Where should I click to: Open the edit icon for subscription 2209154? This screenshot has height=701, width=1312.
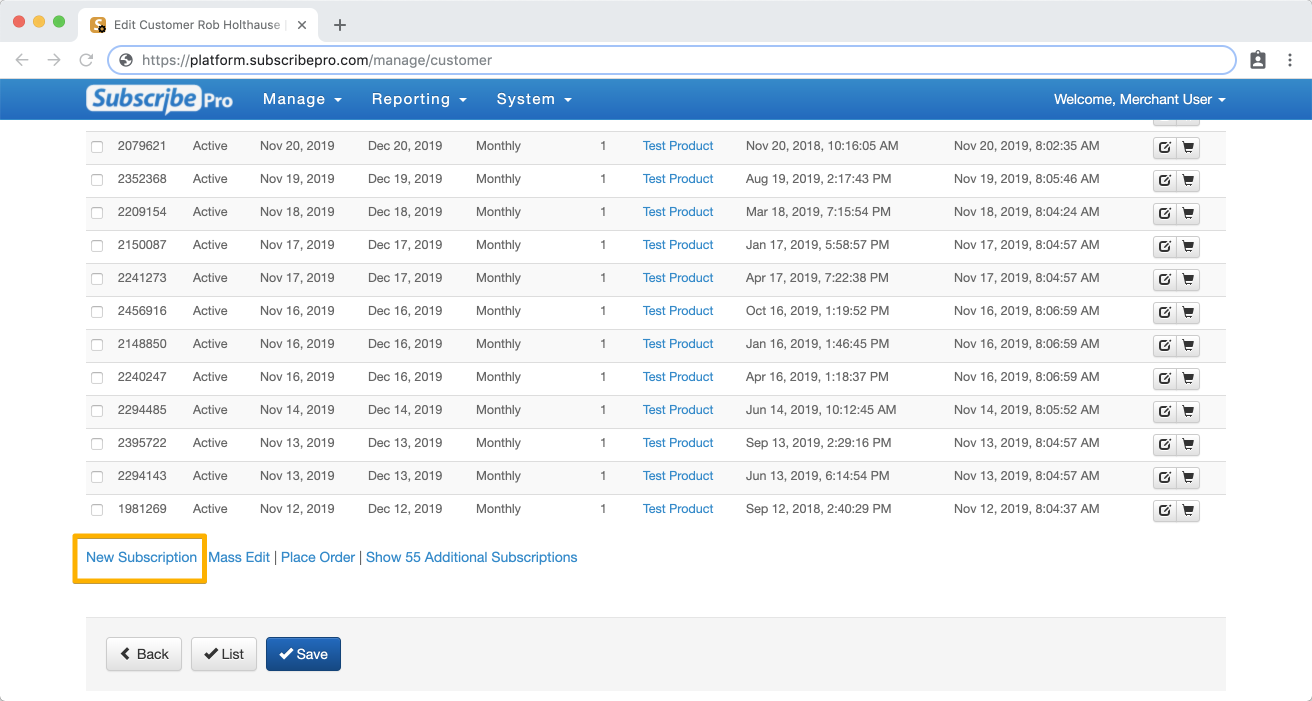pyautogui.click(x=1165, y=214)
